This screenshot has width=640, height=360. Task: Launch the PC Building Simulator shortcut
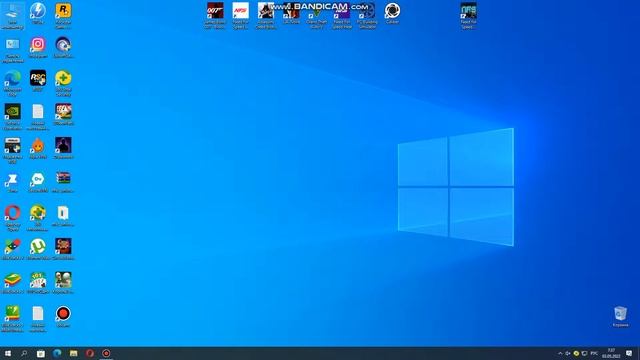367,16
